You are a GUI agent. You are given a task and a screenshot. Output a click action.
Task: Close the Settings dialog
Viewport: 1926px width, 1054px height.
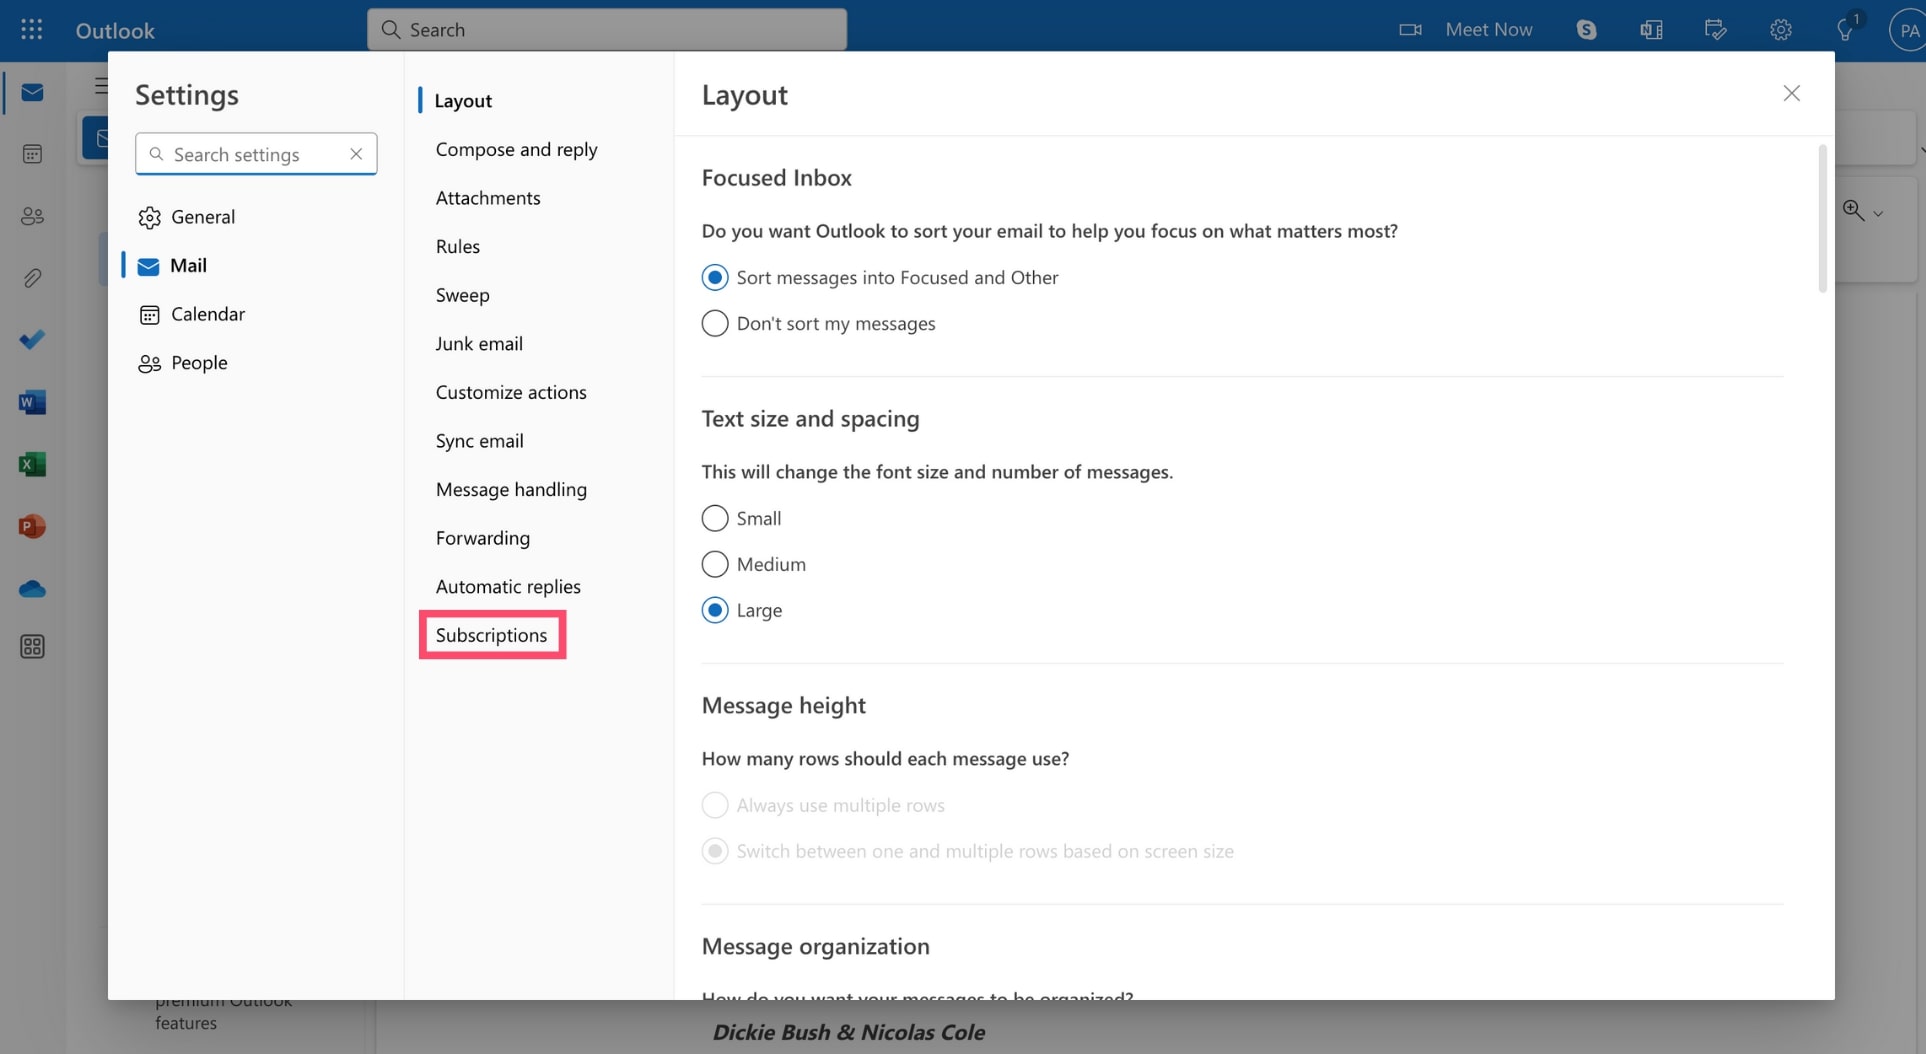coord(1791,93)
